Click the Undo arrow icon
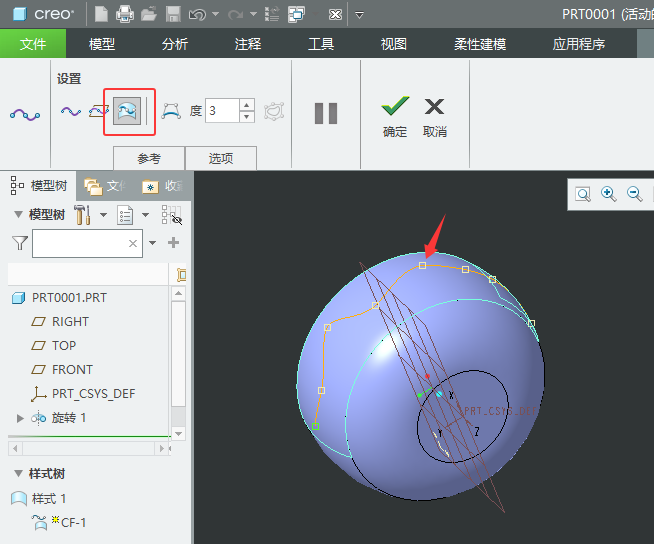654x544 pixels. pos(197,15)
